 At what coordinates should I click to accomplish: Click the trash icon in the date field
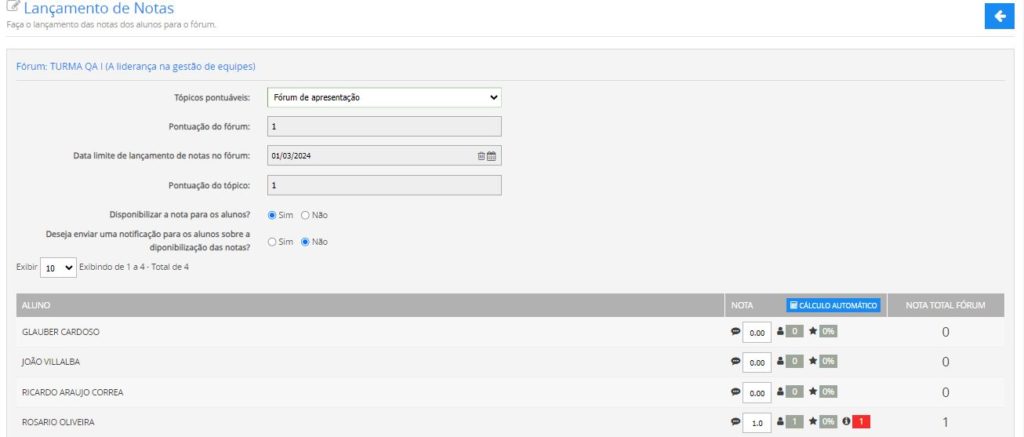[481, 156]
